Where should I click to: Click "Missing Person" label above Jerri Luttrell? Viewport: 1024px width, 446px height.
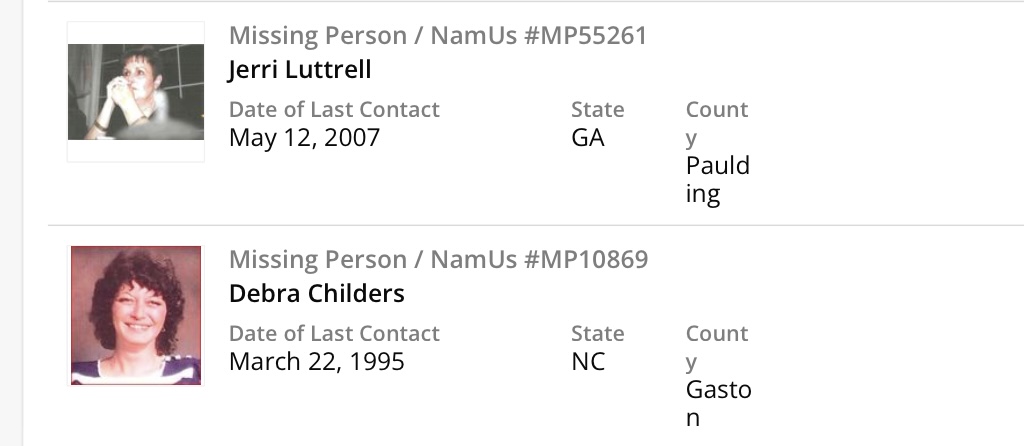pyautogui.click(x=316, y=36)
